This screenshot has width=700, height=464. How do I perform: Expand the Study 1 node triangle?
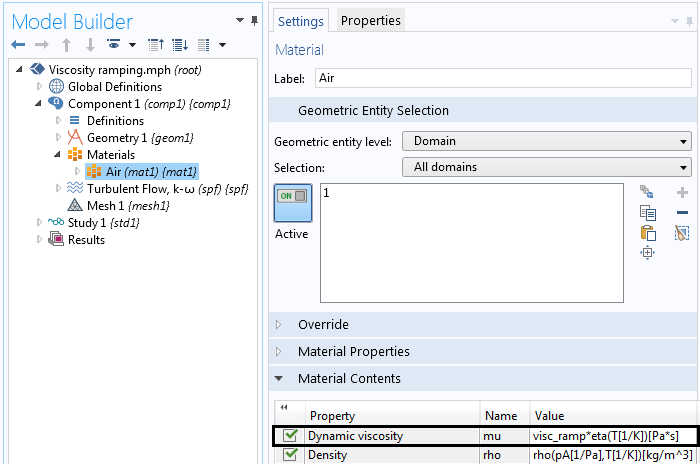(39, 222)
